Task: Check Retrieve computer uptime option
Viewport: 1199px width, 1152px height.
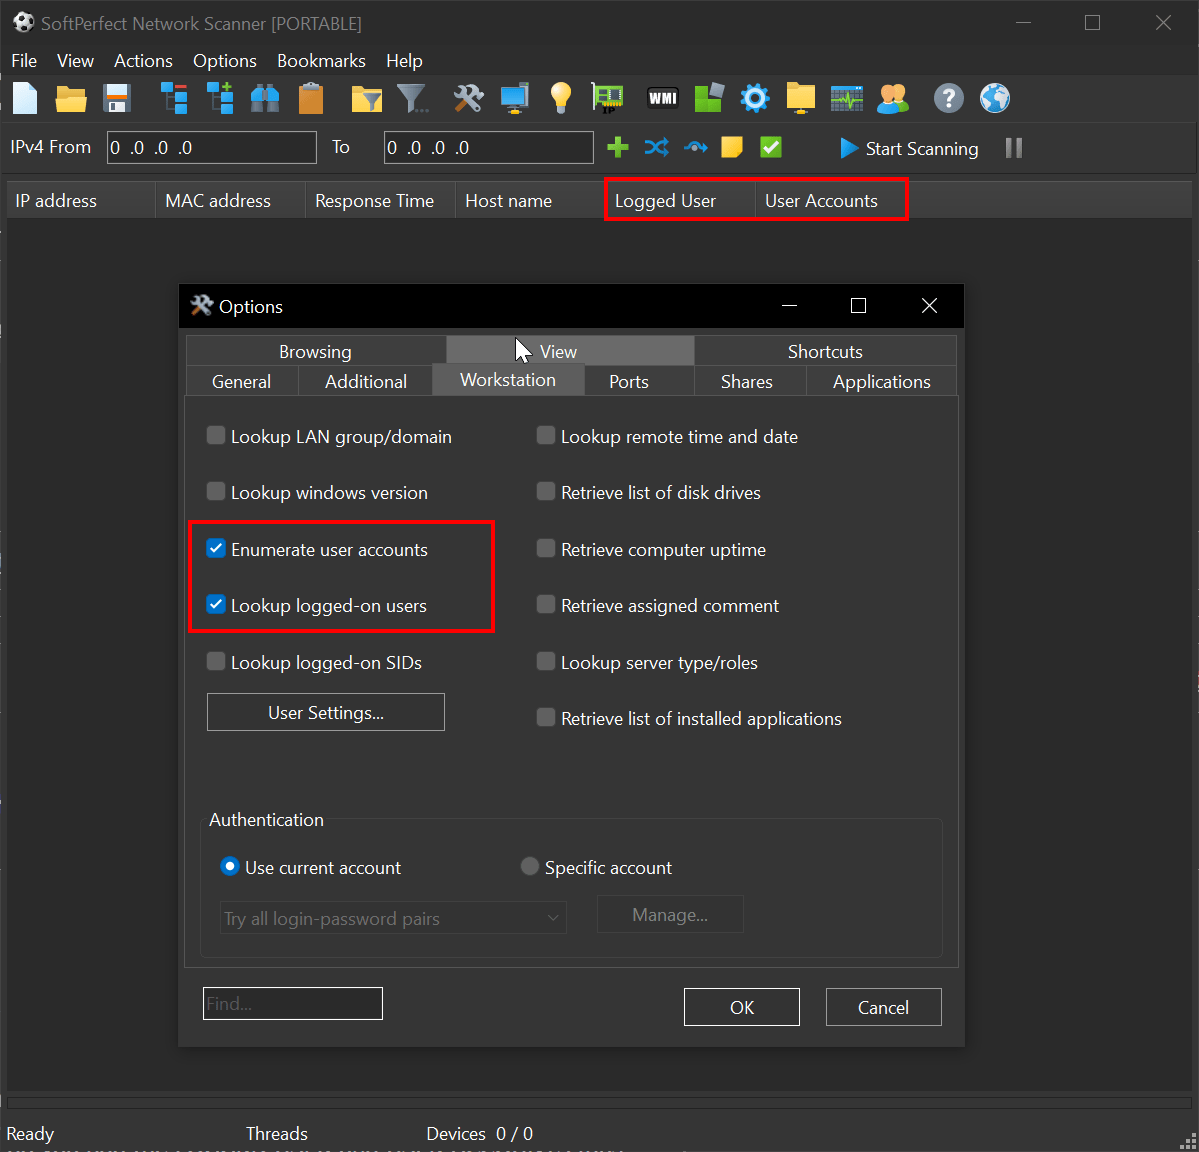Action: pyautogui.click(x=546, y=549)
